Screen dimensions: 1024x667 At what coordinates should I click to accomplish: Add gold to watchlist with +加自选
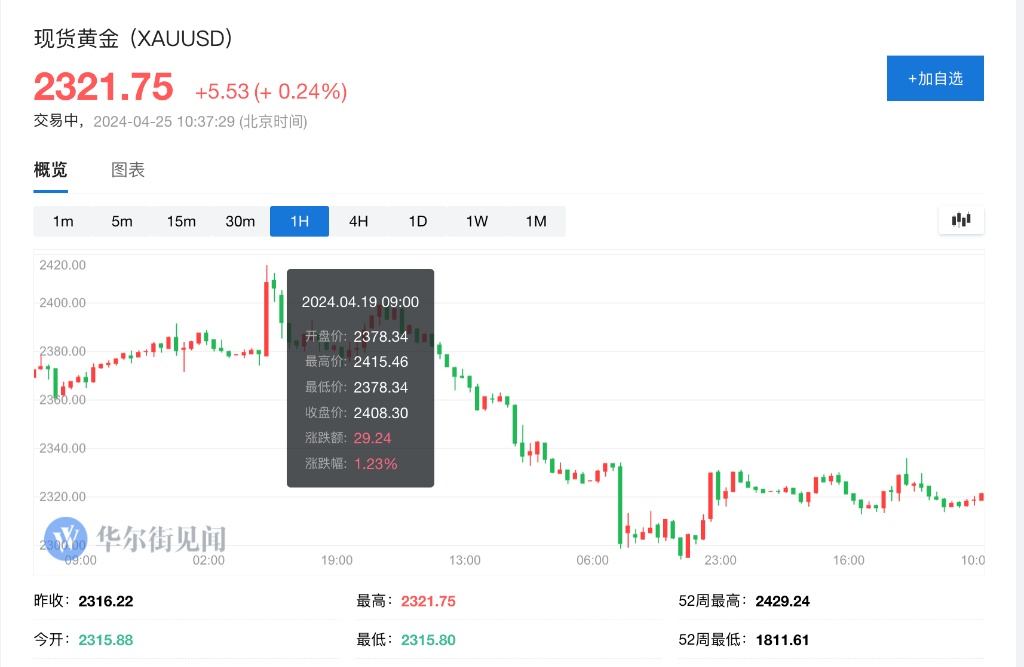[x=935, y=78]
